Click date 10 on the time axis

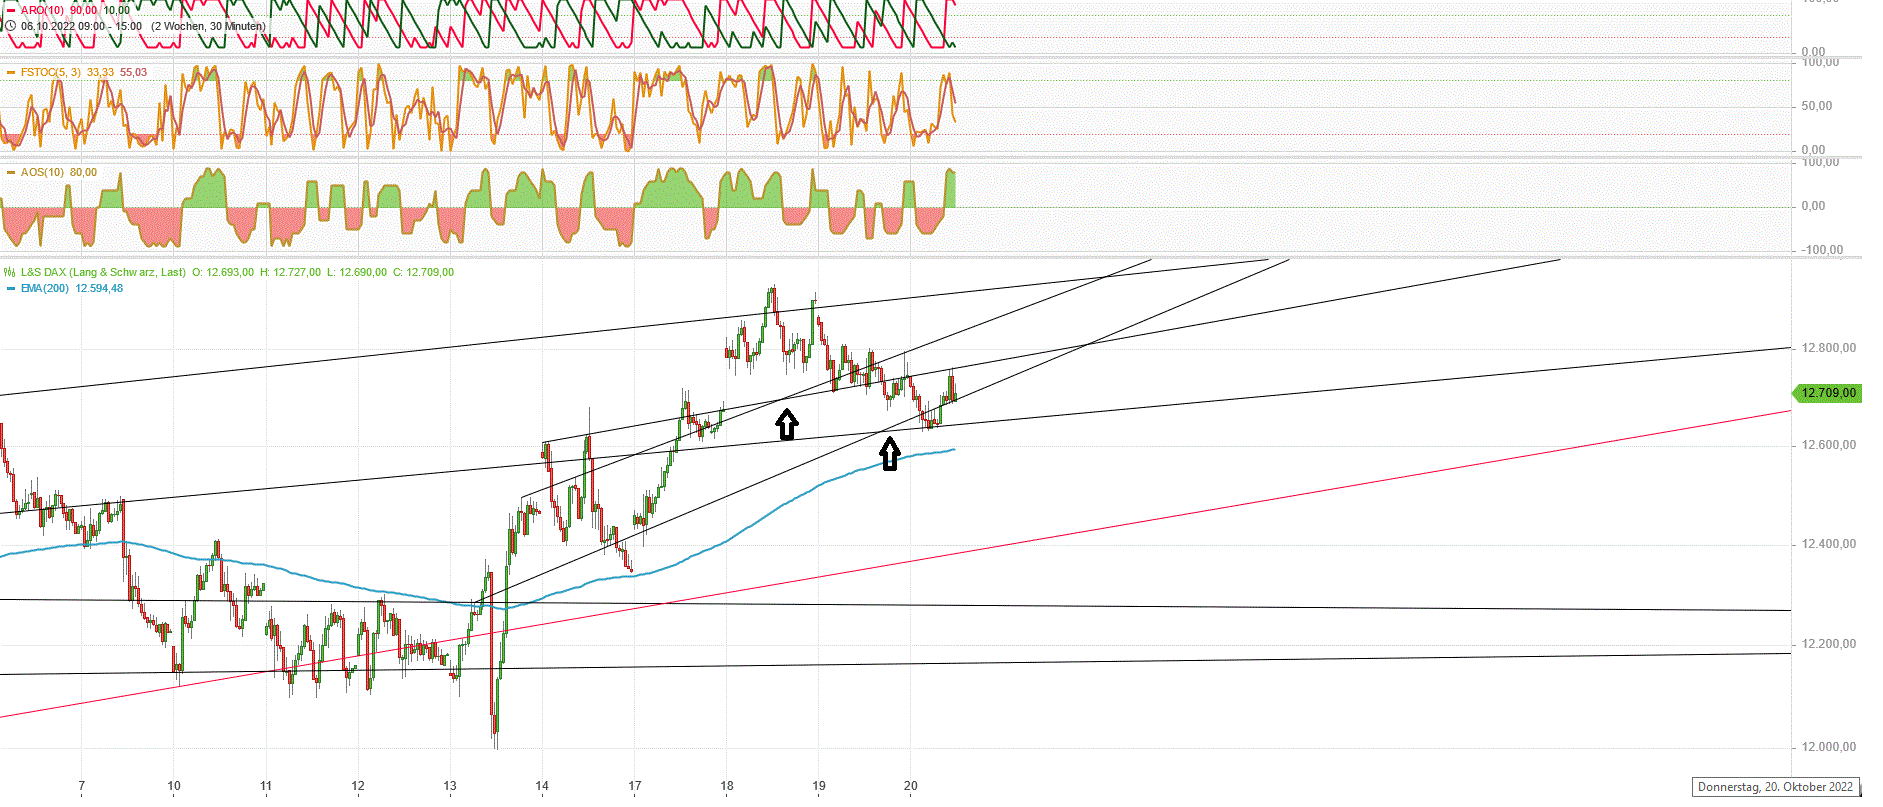pyautogui.click(x=174, y=785)
